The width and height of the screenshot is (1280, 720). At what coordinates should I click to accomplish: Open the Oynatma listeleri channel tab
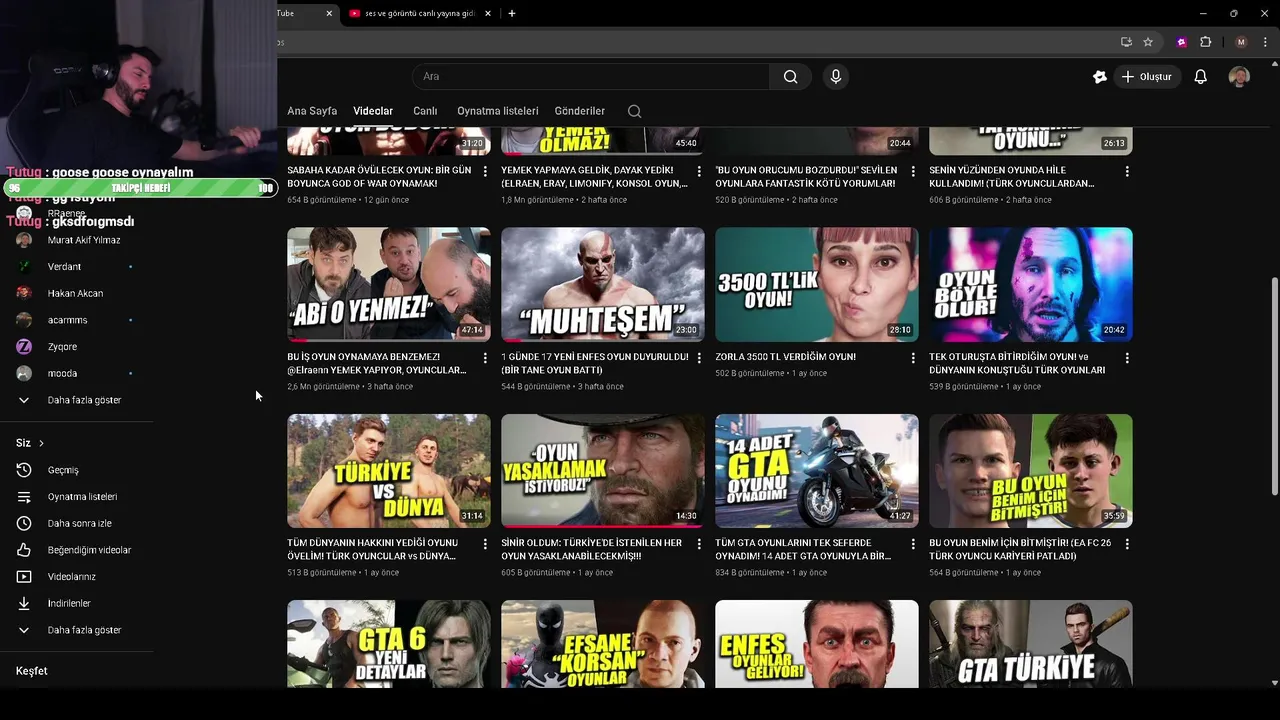498,111
